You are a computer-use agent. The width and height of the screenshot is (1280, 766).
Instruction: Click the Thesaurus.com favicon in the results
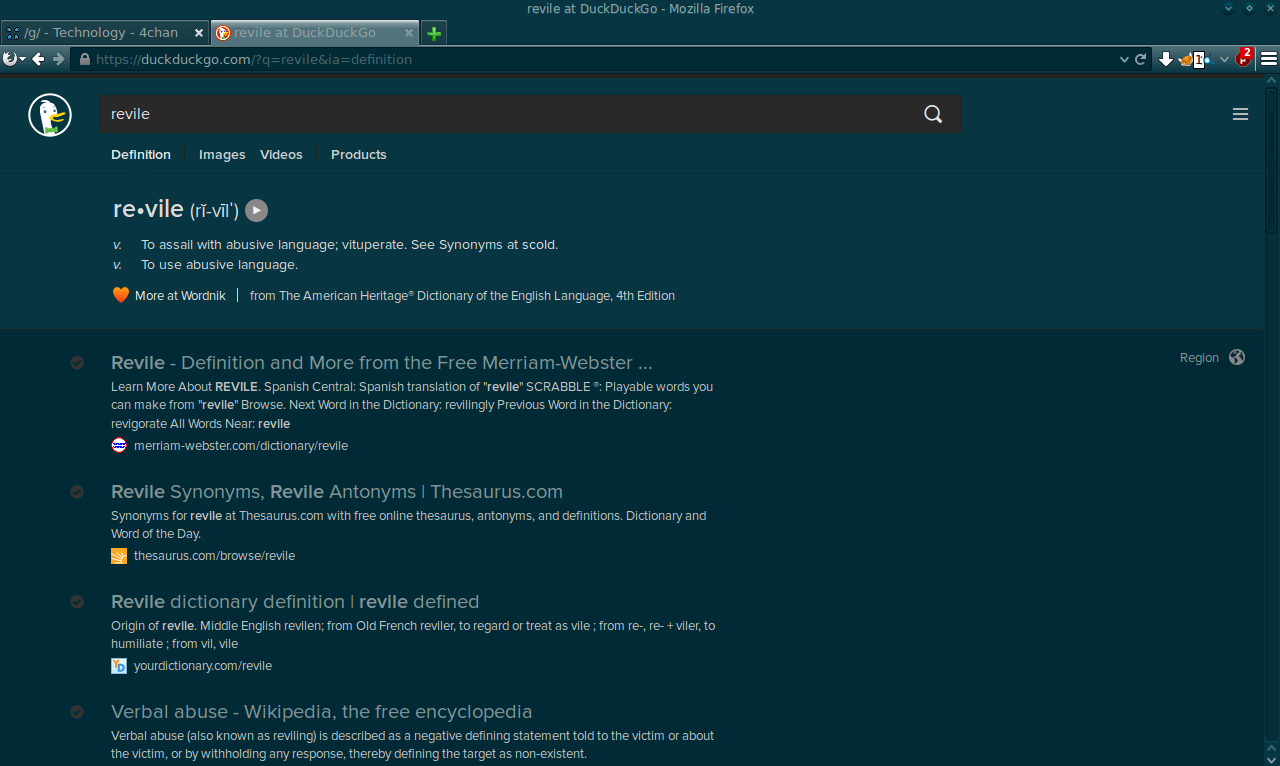tap(119, 555)
